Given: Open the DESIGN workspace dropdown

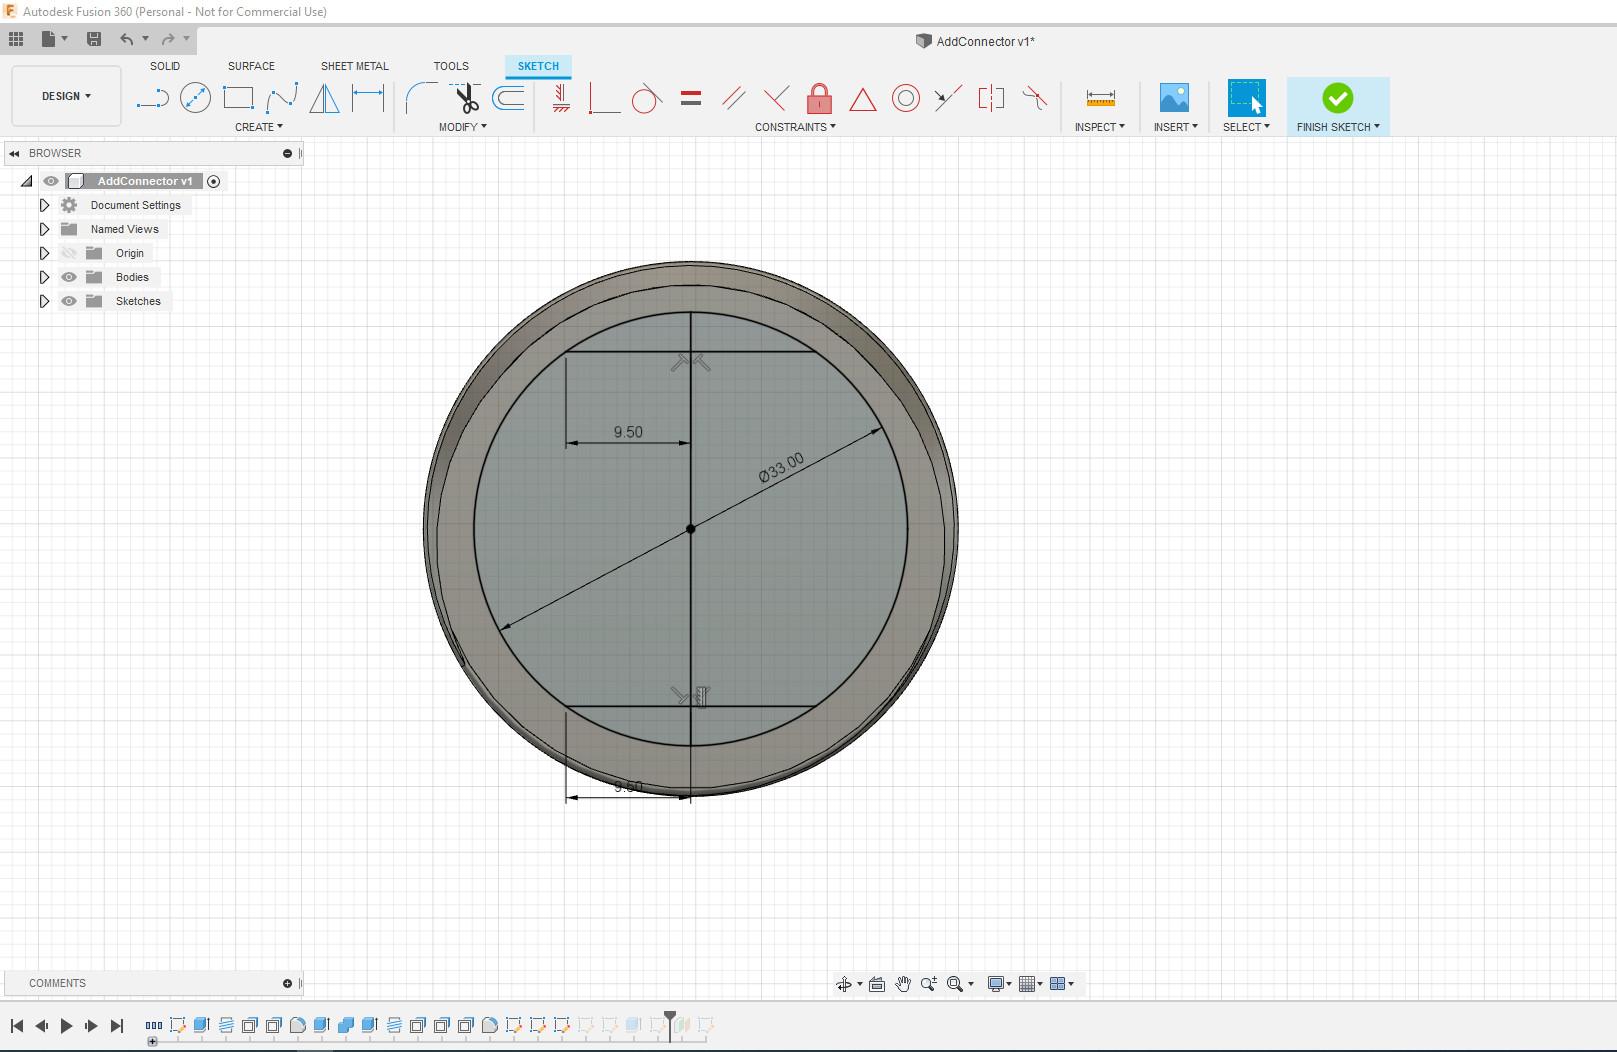Looking at the screenshot, I should tap(66, 96).
